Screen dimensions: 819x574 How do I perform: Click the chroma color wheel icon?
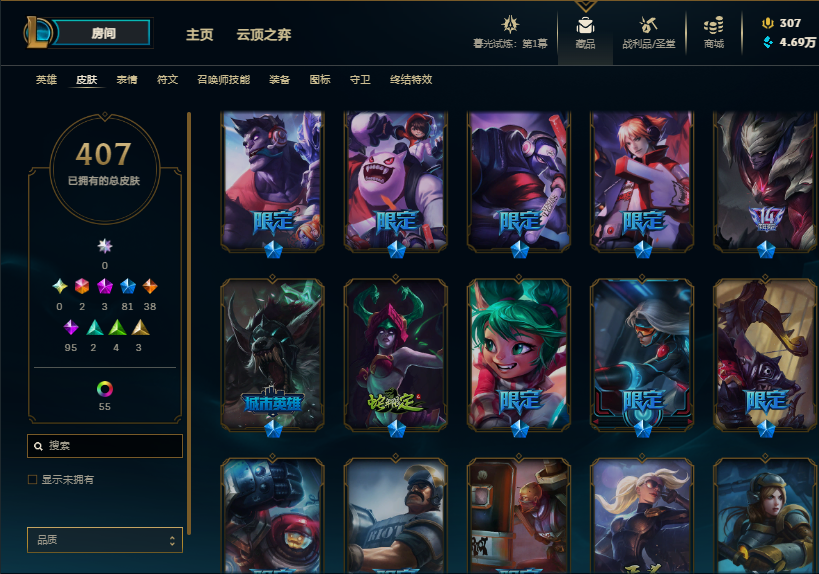coord(104,389)
